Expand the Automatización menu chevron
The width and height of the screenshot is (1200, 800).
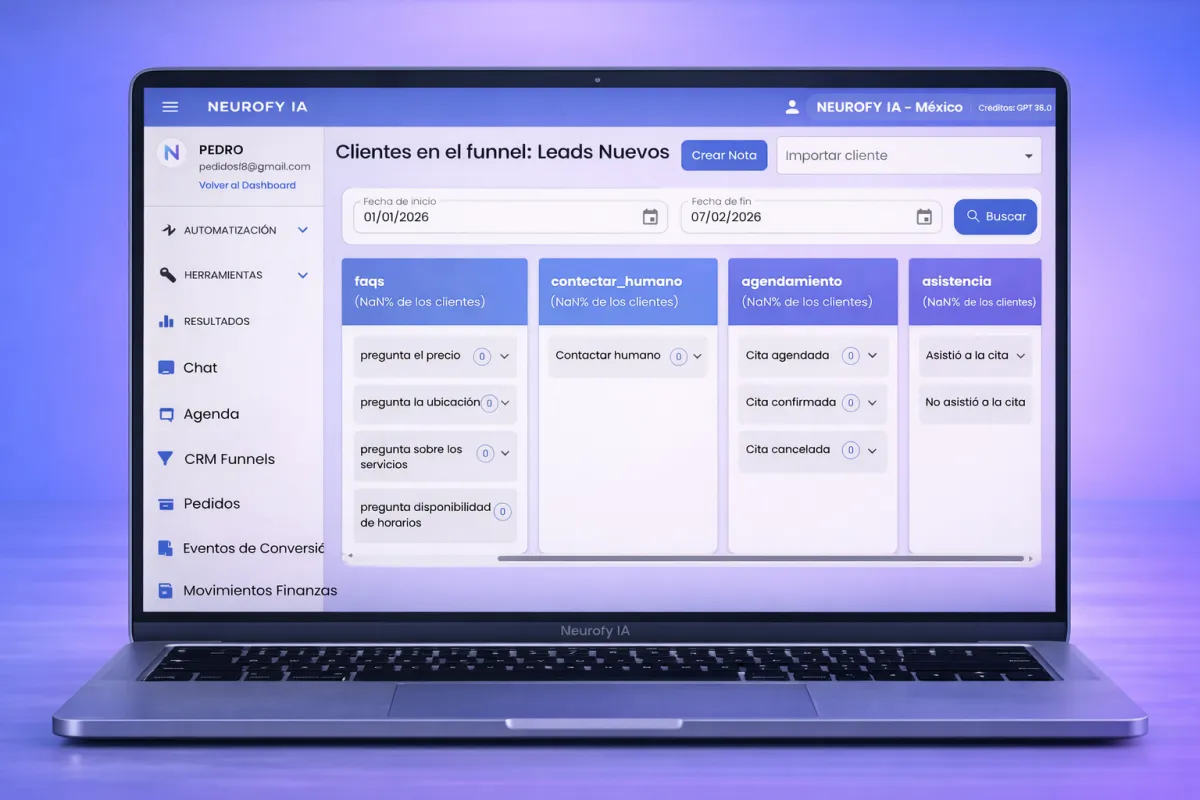click(x=303, y=230)
